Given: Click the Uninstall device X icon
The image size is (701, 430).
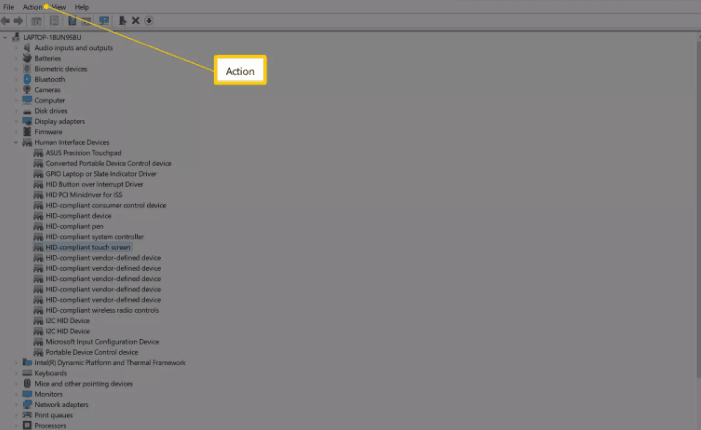Looking at the screenshot, I should point(135,20).
